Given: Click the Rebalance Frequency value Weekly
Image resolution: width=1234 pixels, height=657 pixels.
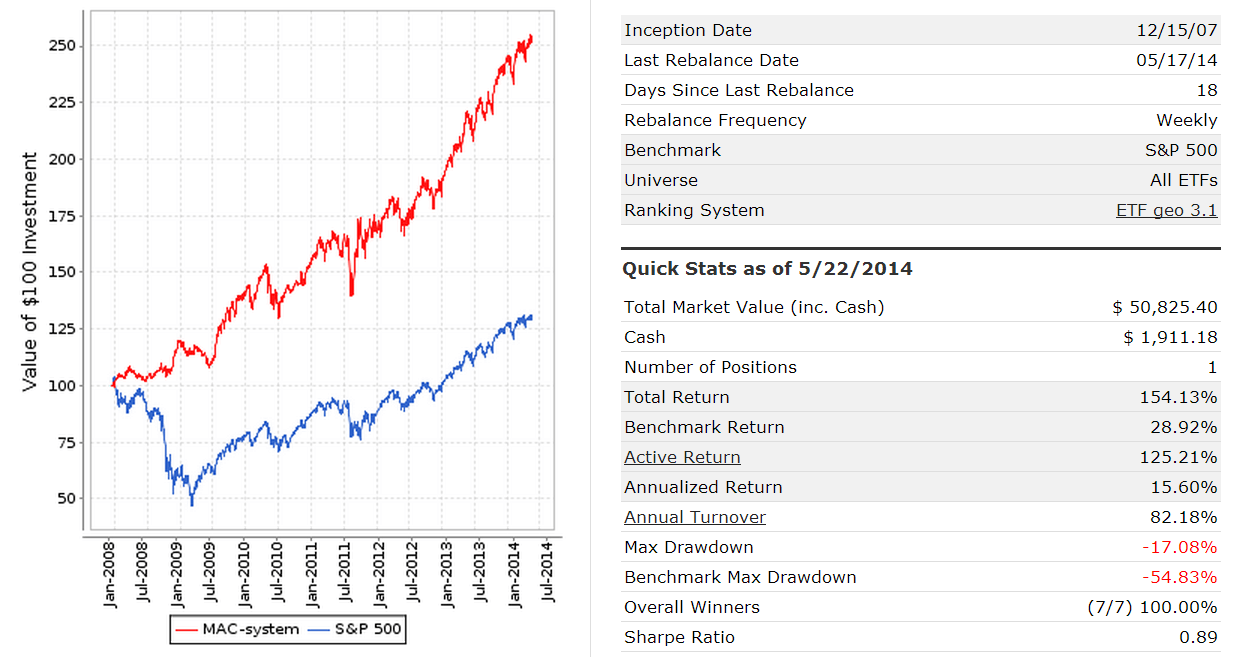Looking at the screenshot, I should (1187, 120).
